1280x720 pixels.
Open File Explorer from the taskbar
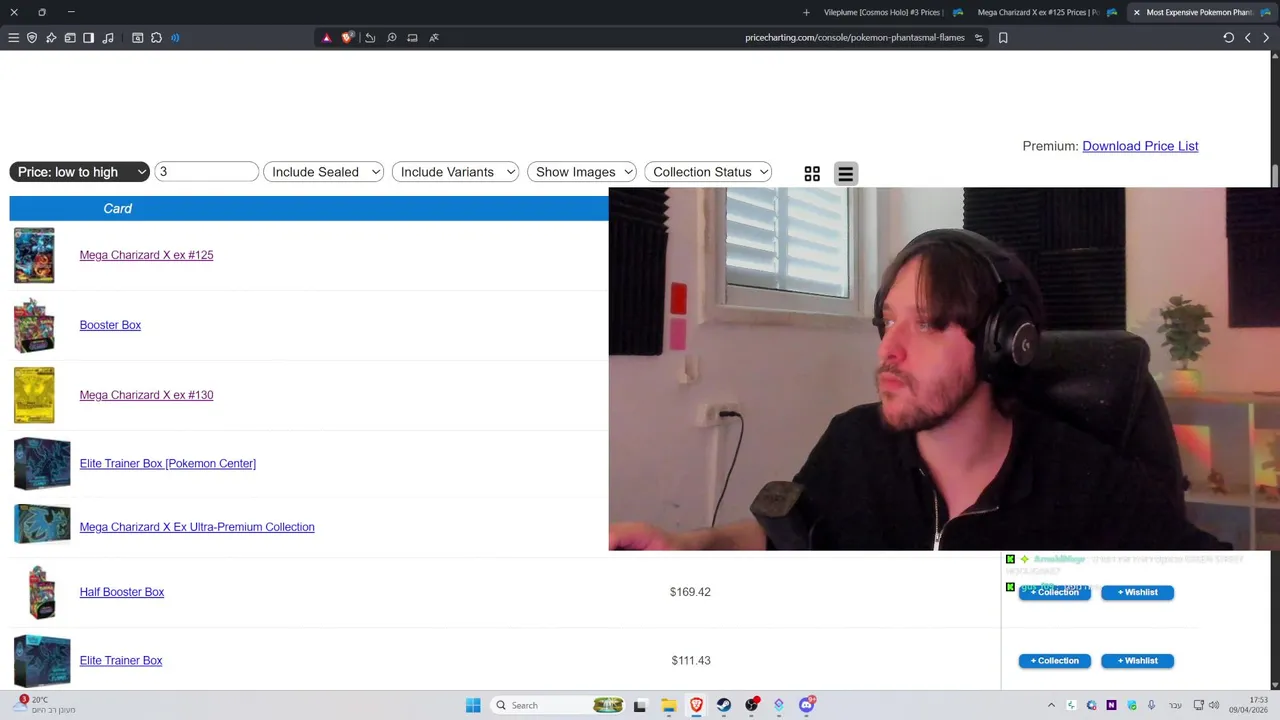(x=668, y=705)
